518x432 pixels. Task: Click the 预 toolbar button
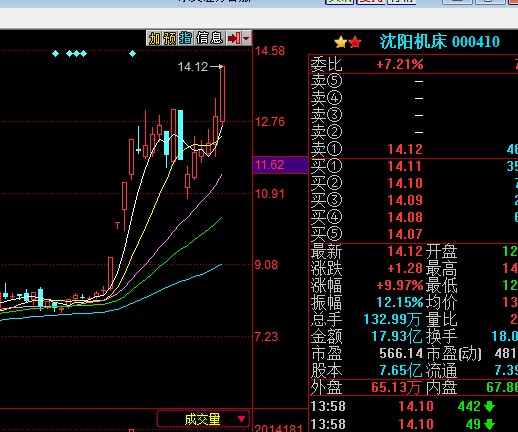(x=169, y=38)
